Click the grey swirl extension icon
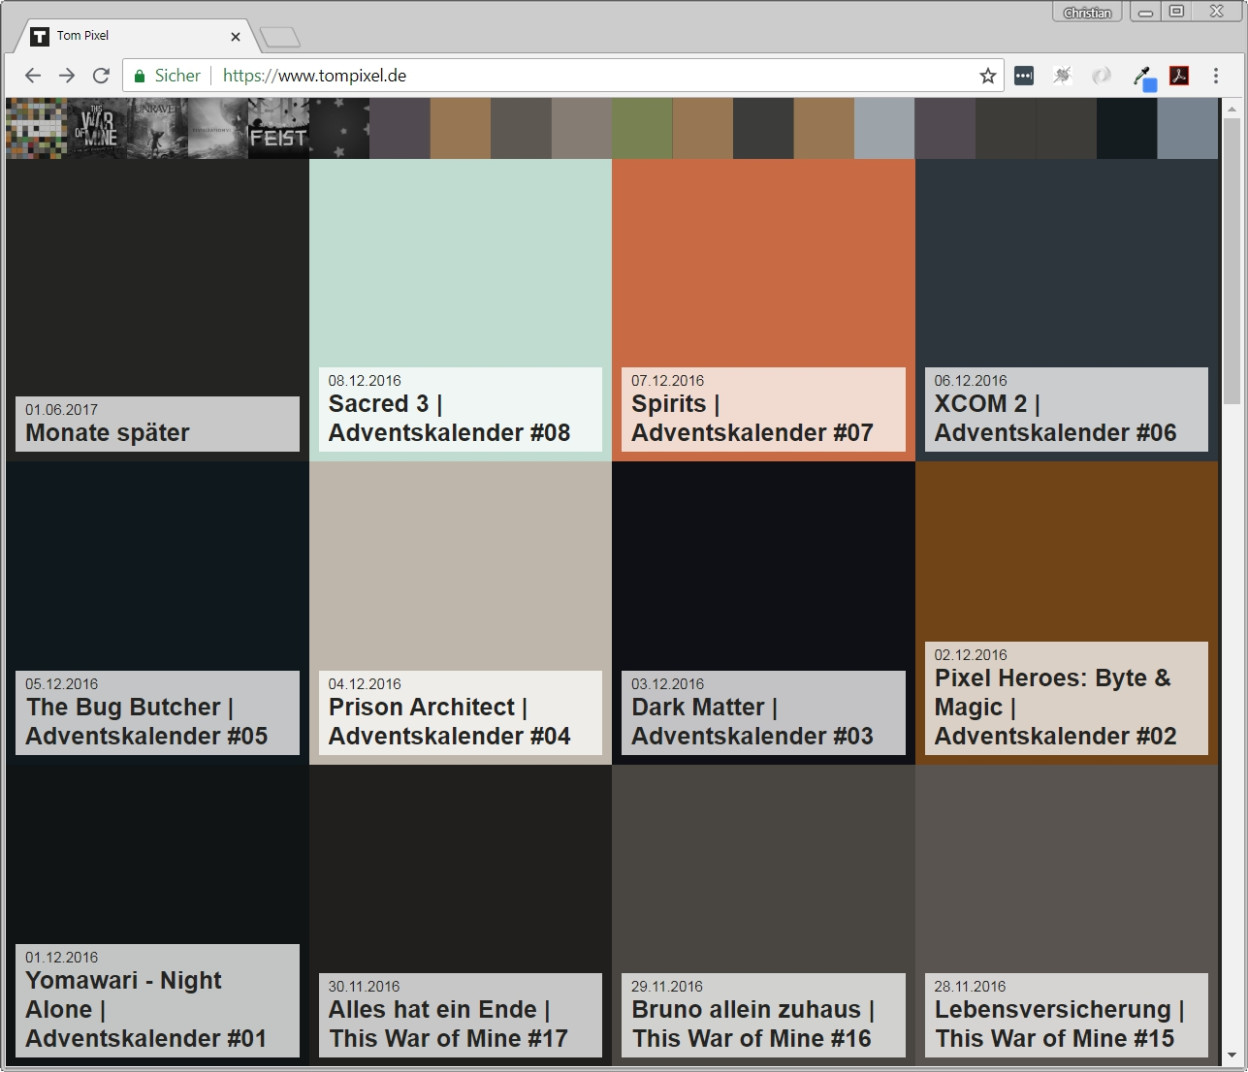1248x1072 pixels. (x=1101, y=76)
